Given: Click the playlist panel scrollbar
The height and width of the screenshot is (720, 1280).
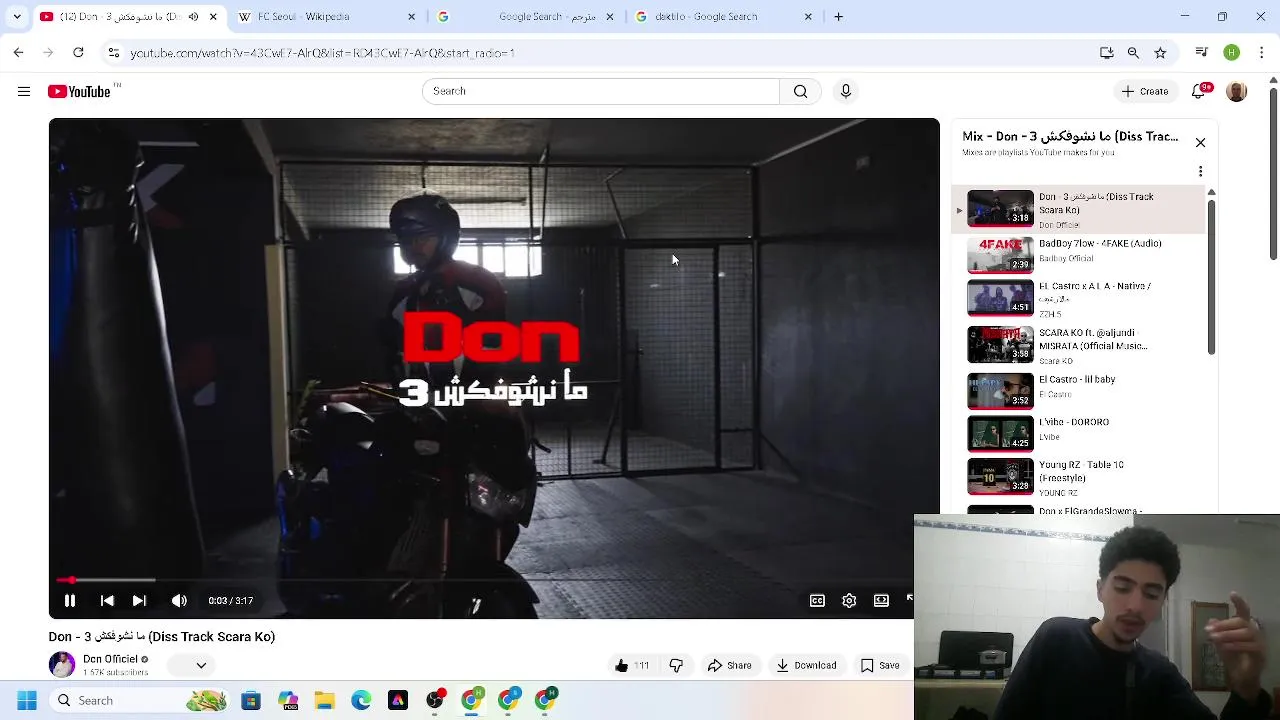Looking at the screenshot, I should pyautogui.click(x=1211, y=275).
